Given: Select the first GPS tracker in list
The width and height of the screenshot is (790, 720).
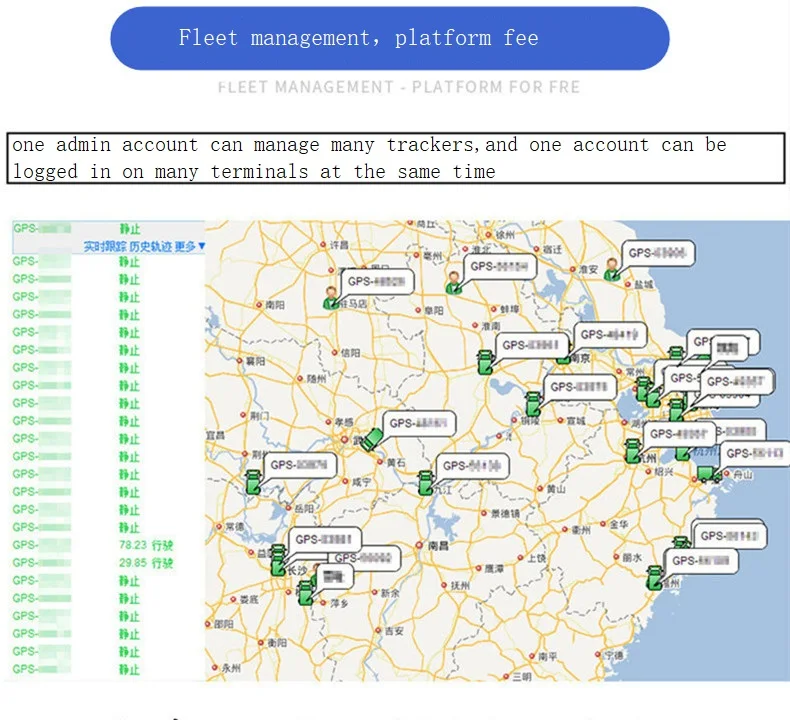Looking at the screenshot, I should pos(60,229).
